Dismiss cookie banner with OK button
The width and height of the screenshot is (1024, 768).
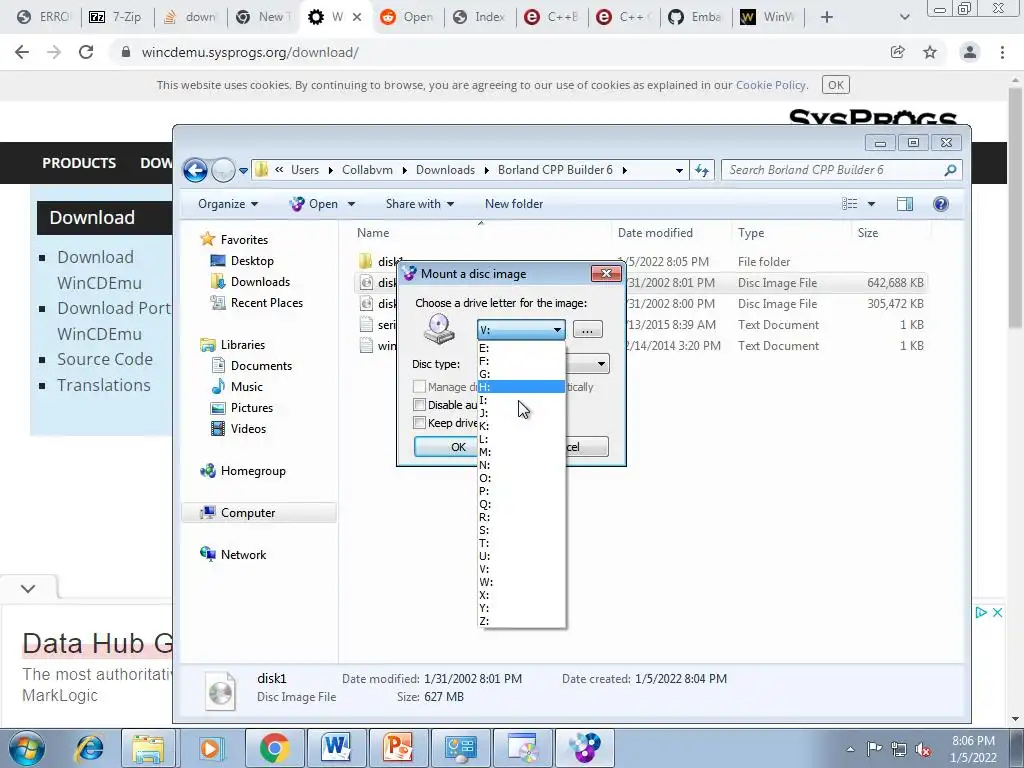click(x=835, y=85)
